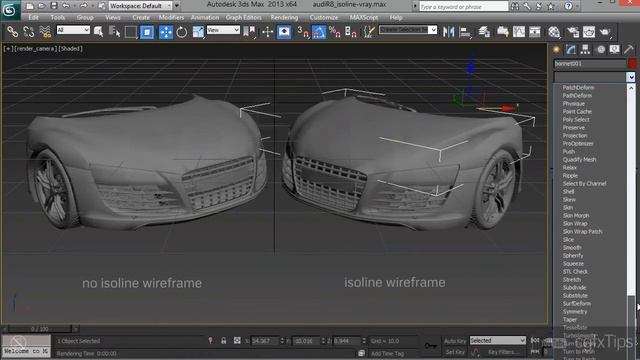This screenshot has width=640, height=360.
Task: Choose the Symmetry modifier from list
Action: (575, 311)
